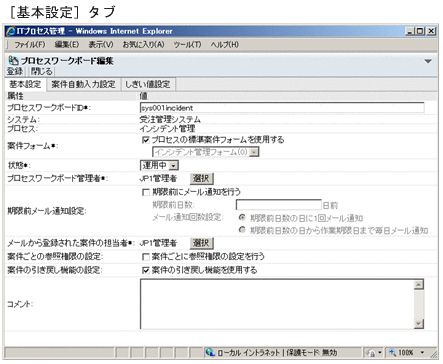Open the インシデント管理フォーム dropdown
Viewport: 443px width, 364px height.
click(x=206, y=152)
